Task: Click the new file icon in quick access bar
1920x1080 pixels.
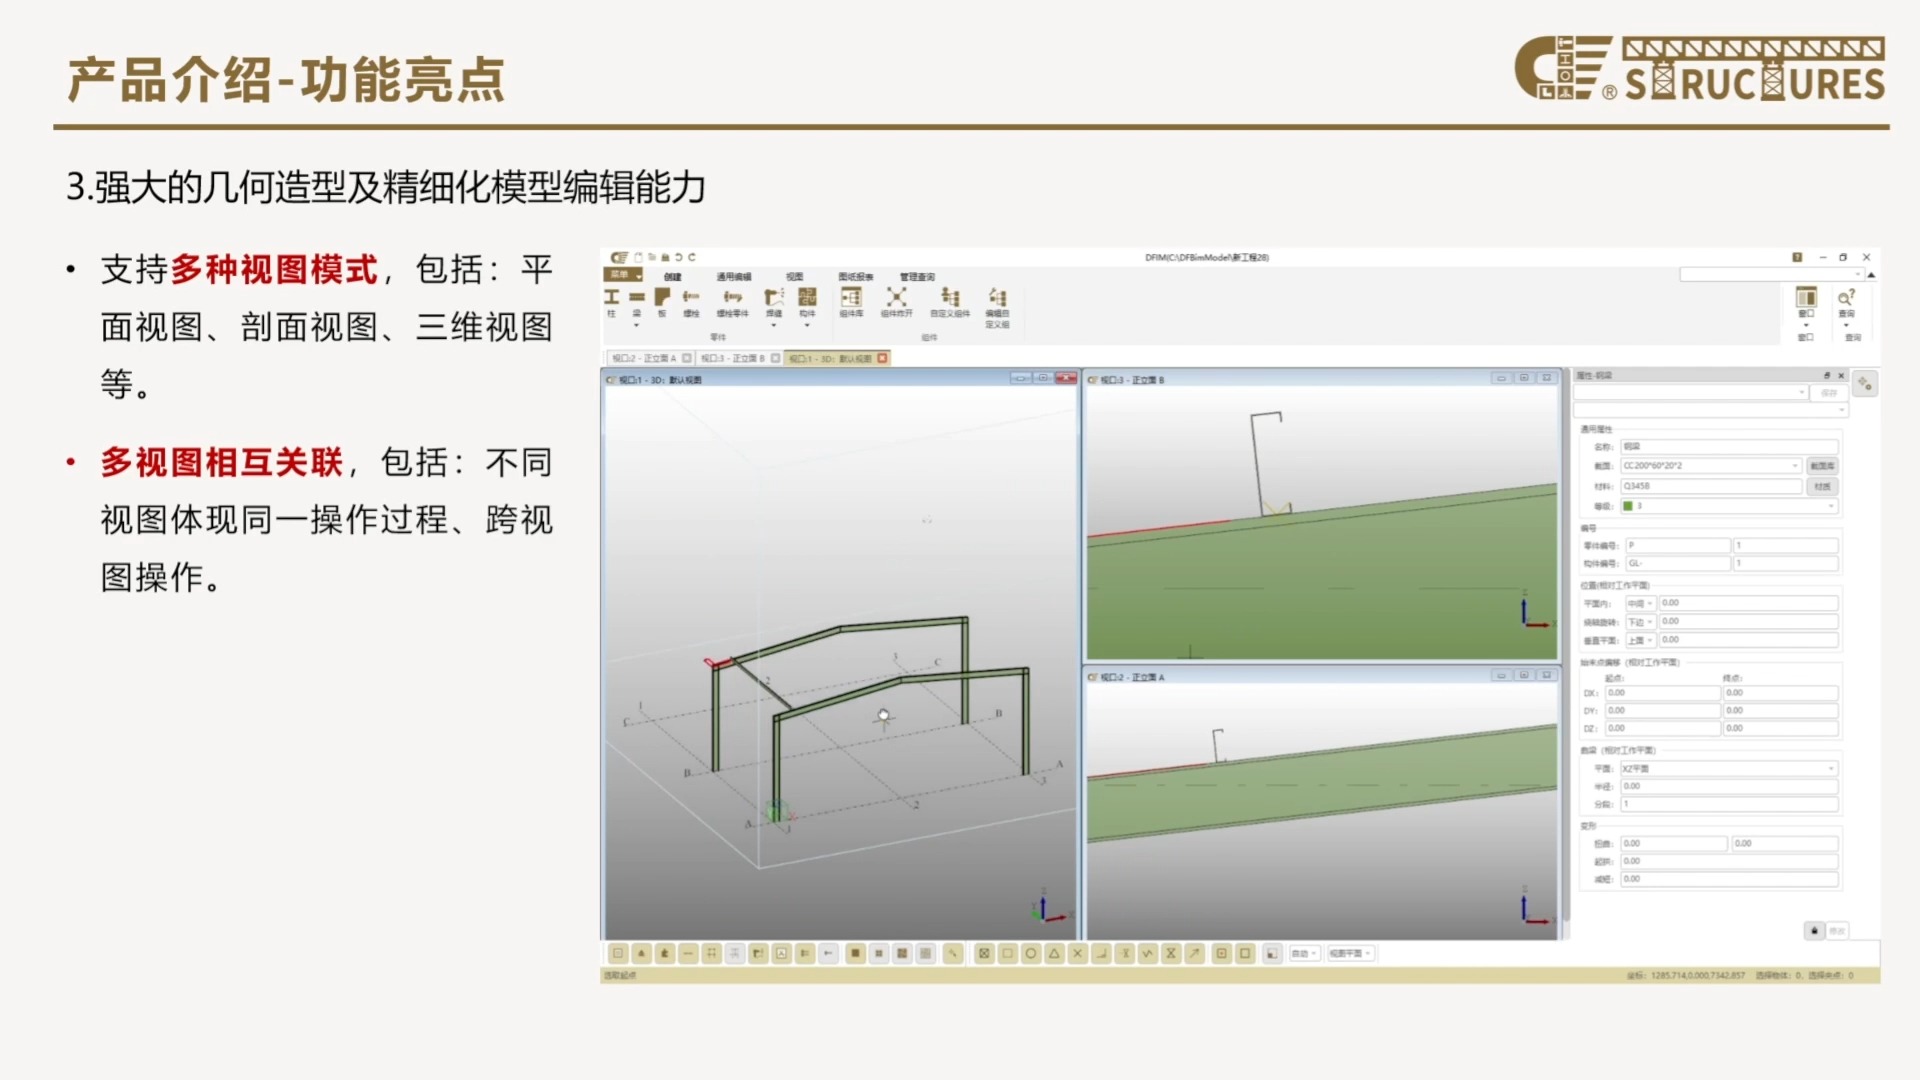Action: point(639,257)
